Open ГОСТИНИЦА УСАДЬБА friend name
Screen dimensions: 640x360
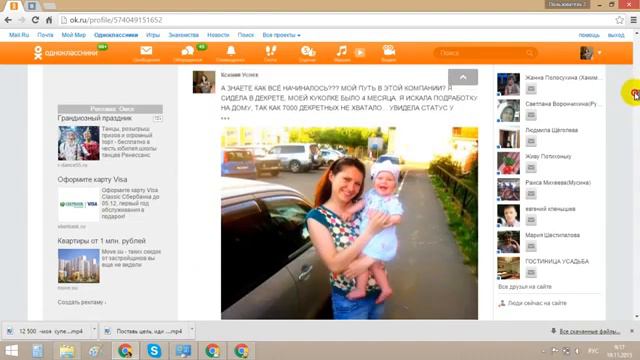tap(557, 261)
